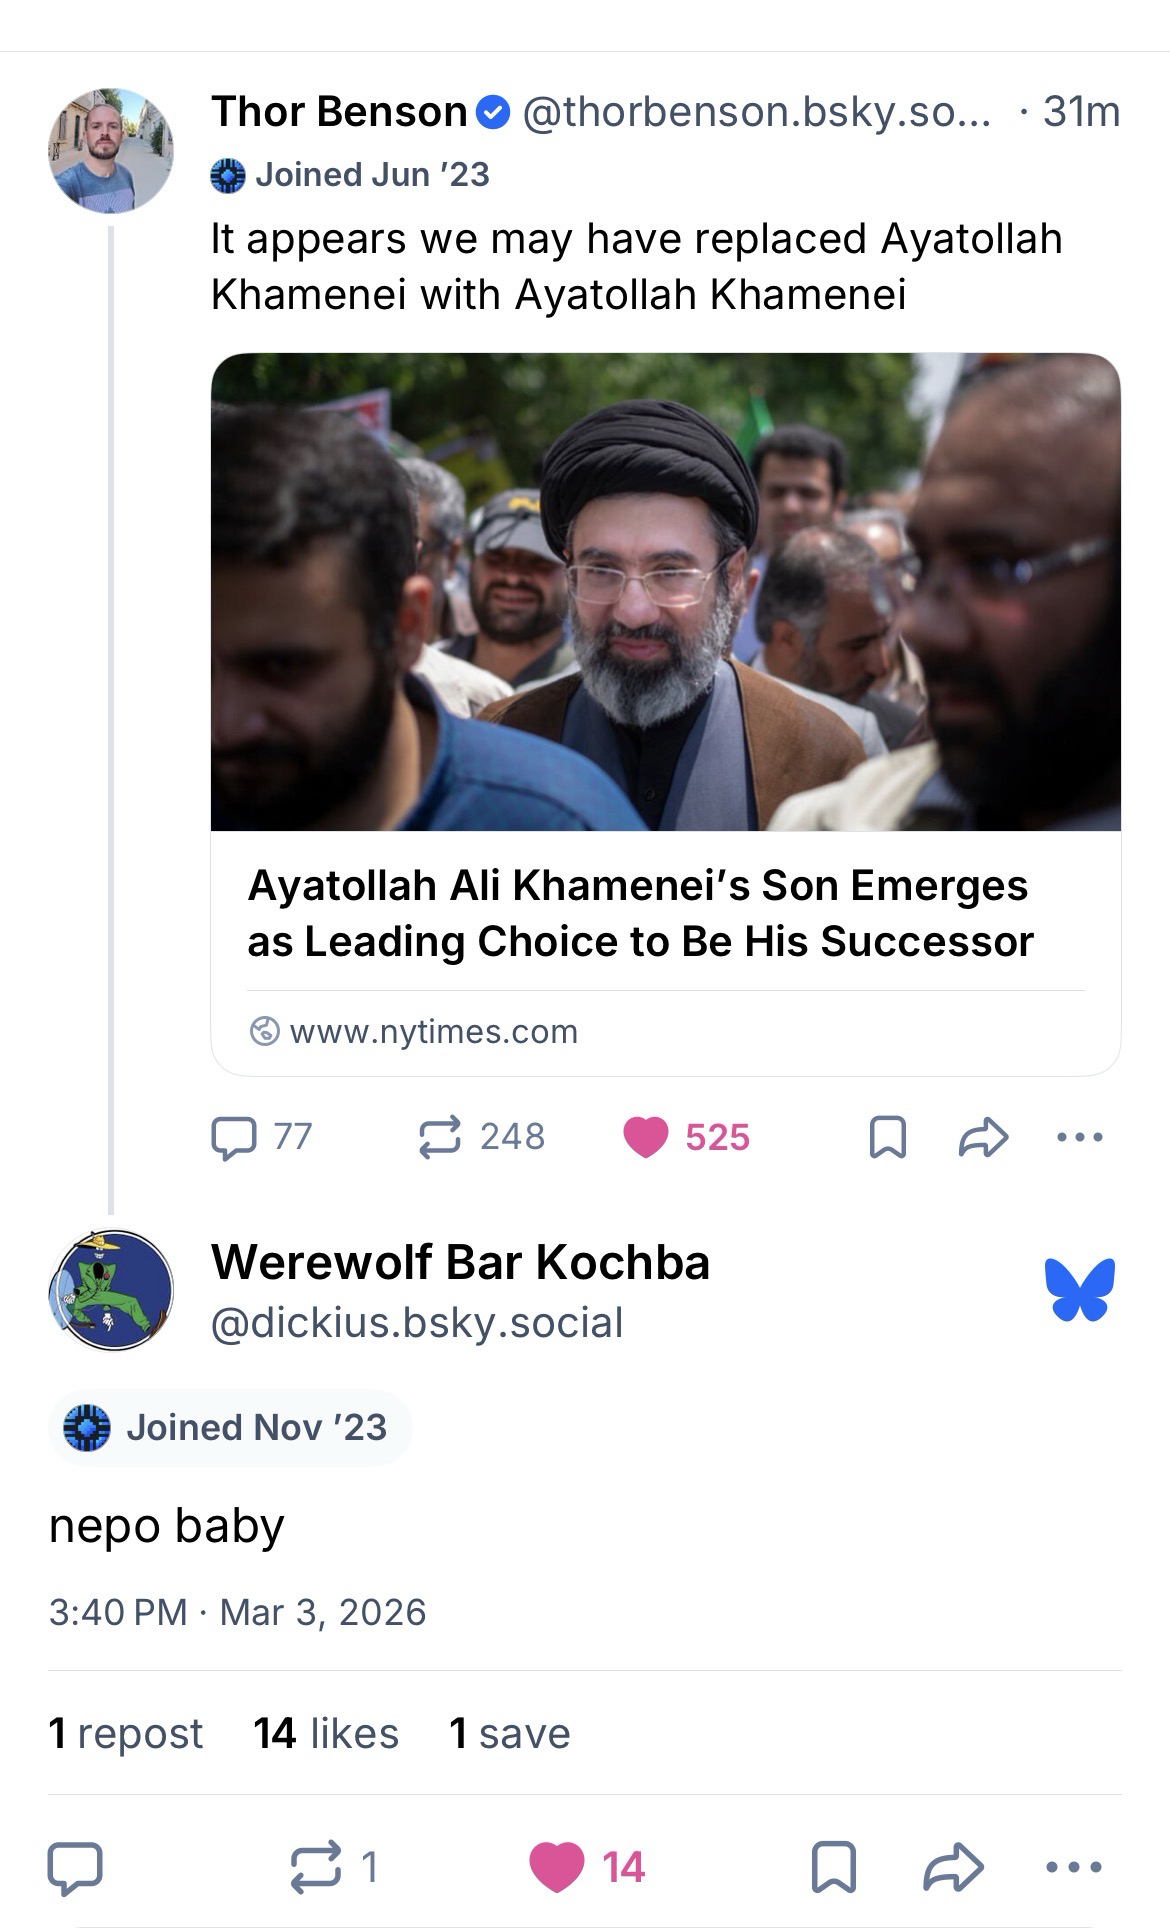Image resolution: width=1170 pixels, height=1928 pixels.
Task: Open more options for nepo baby post
Action: [1074, 1867]
